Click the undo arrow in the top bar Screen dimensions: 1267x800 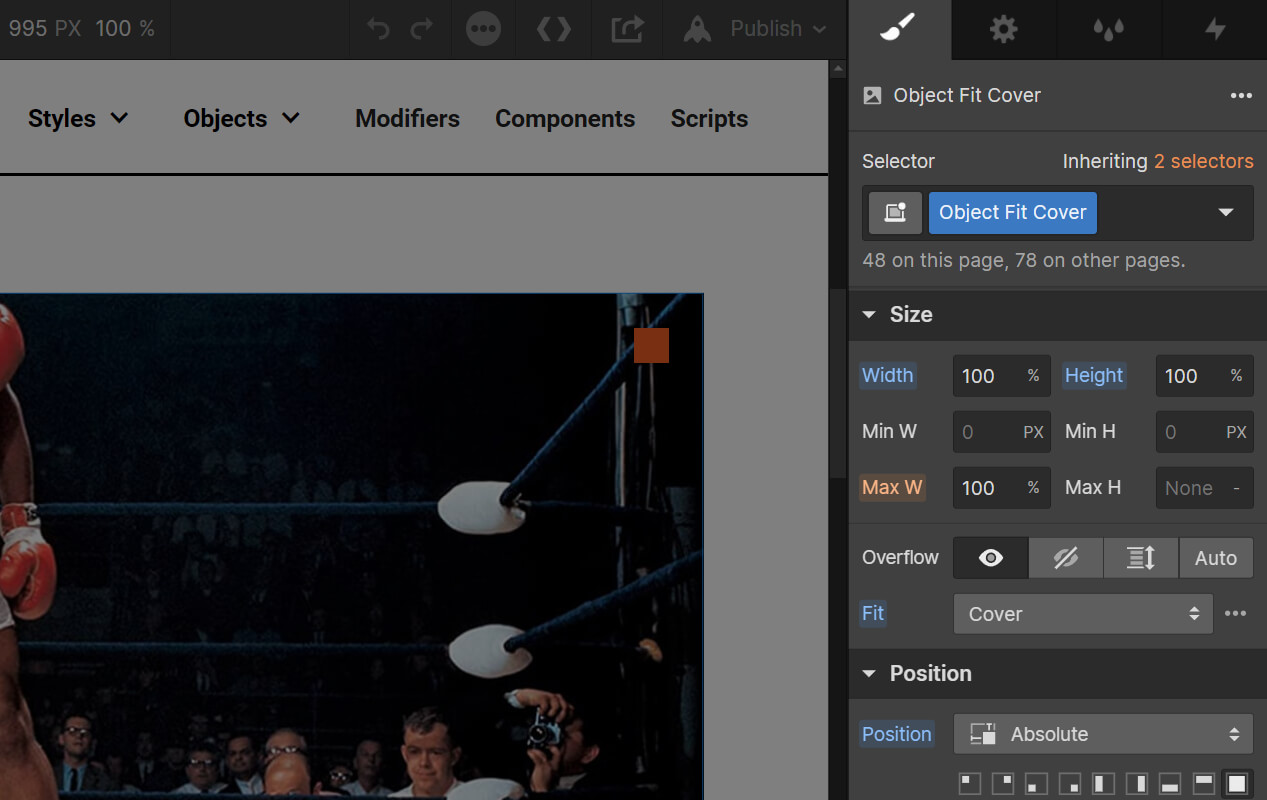click(378, 29)
